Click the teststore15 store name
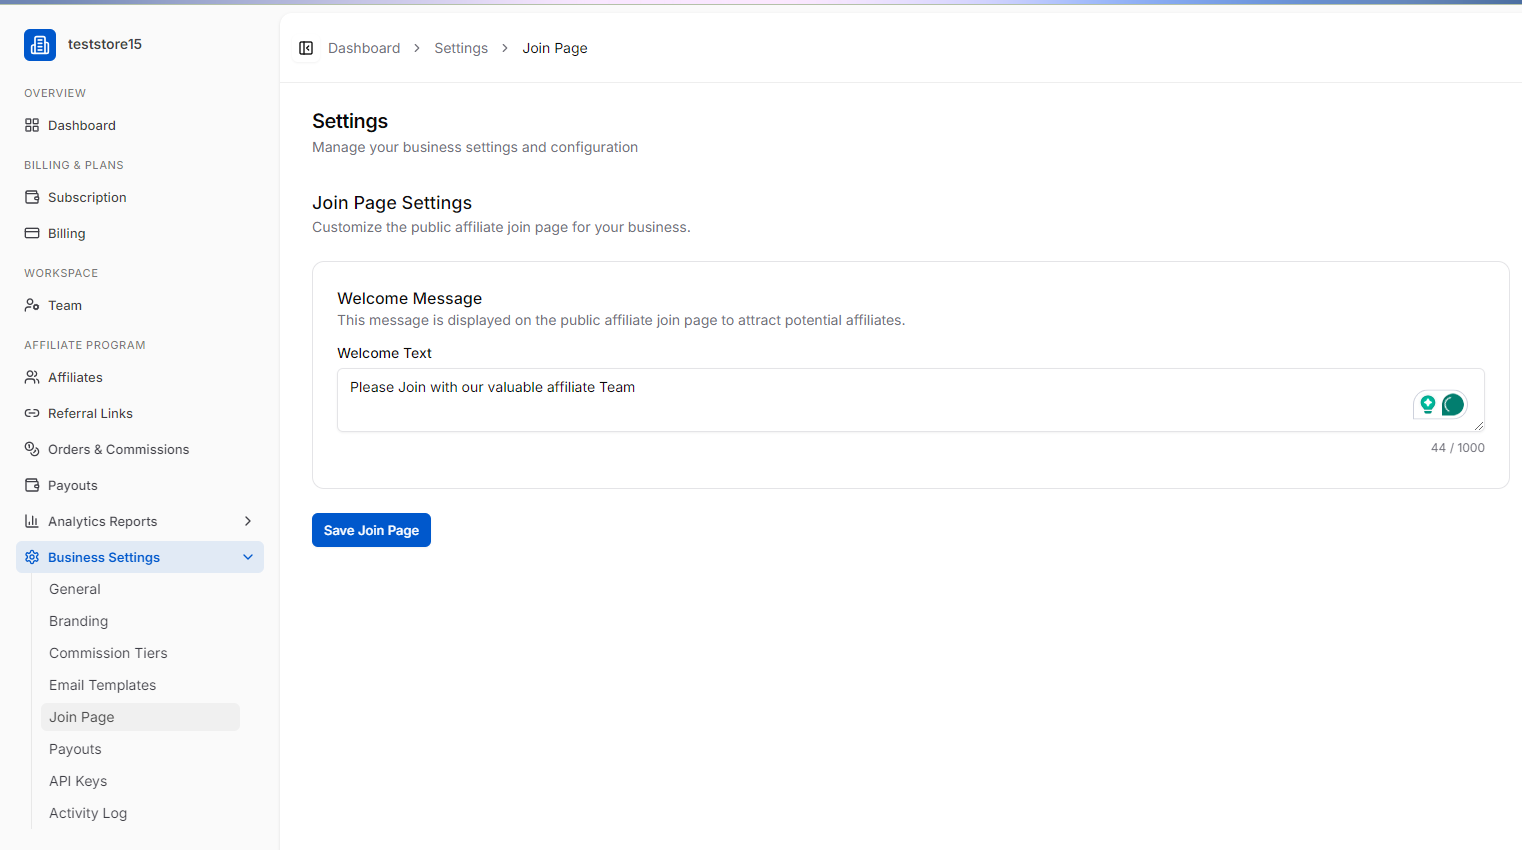Viewport: 1522px width, 850px height. [105, 44]
